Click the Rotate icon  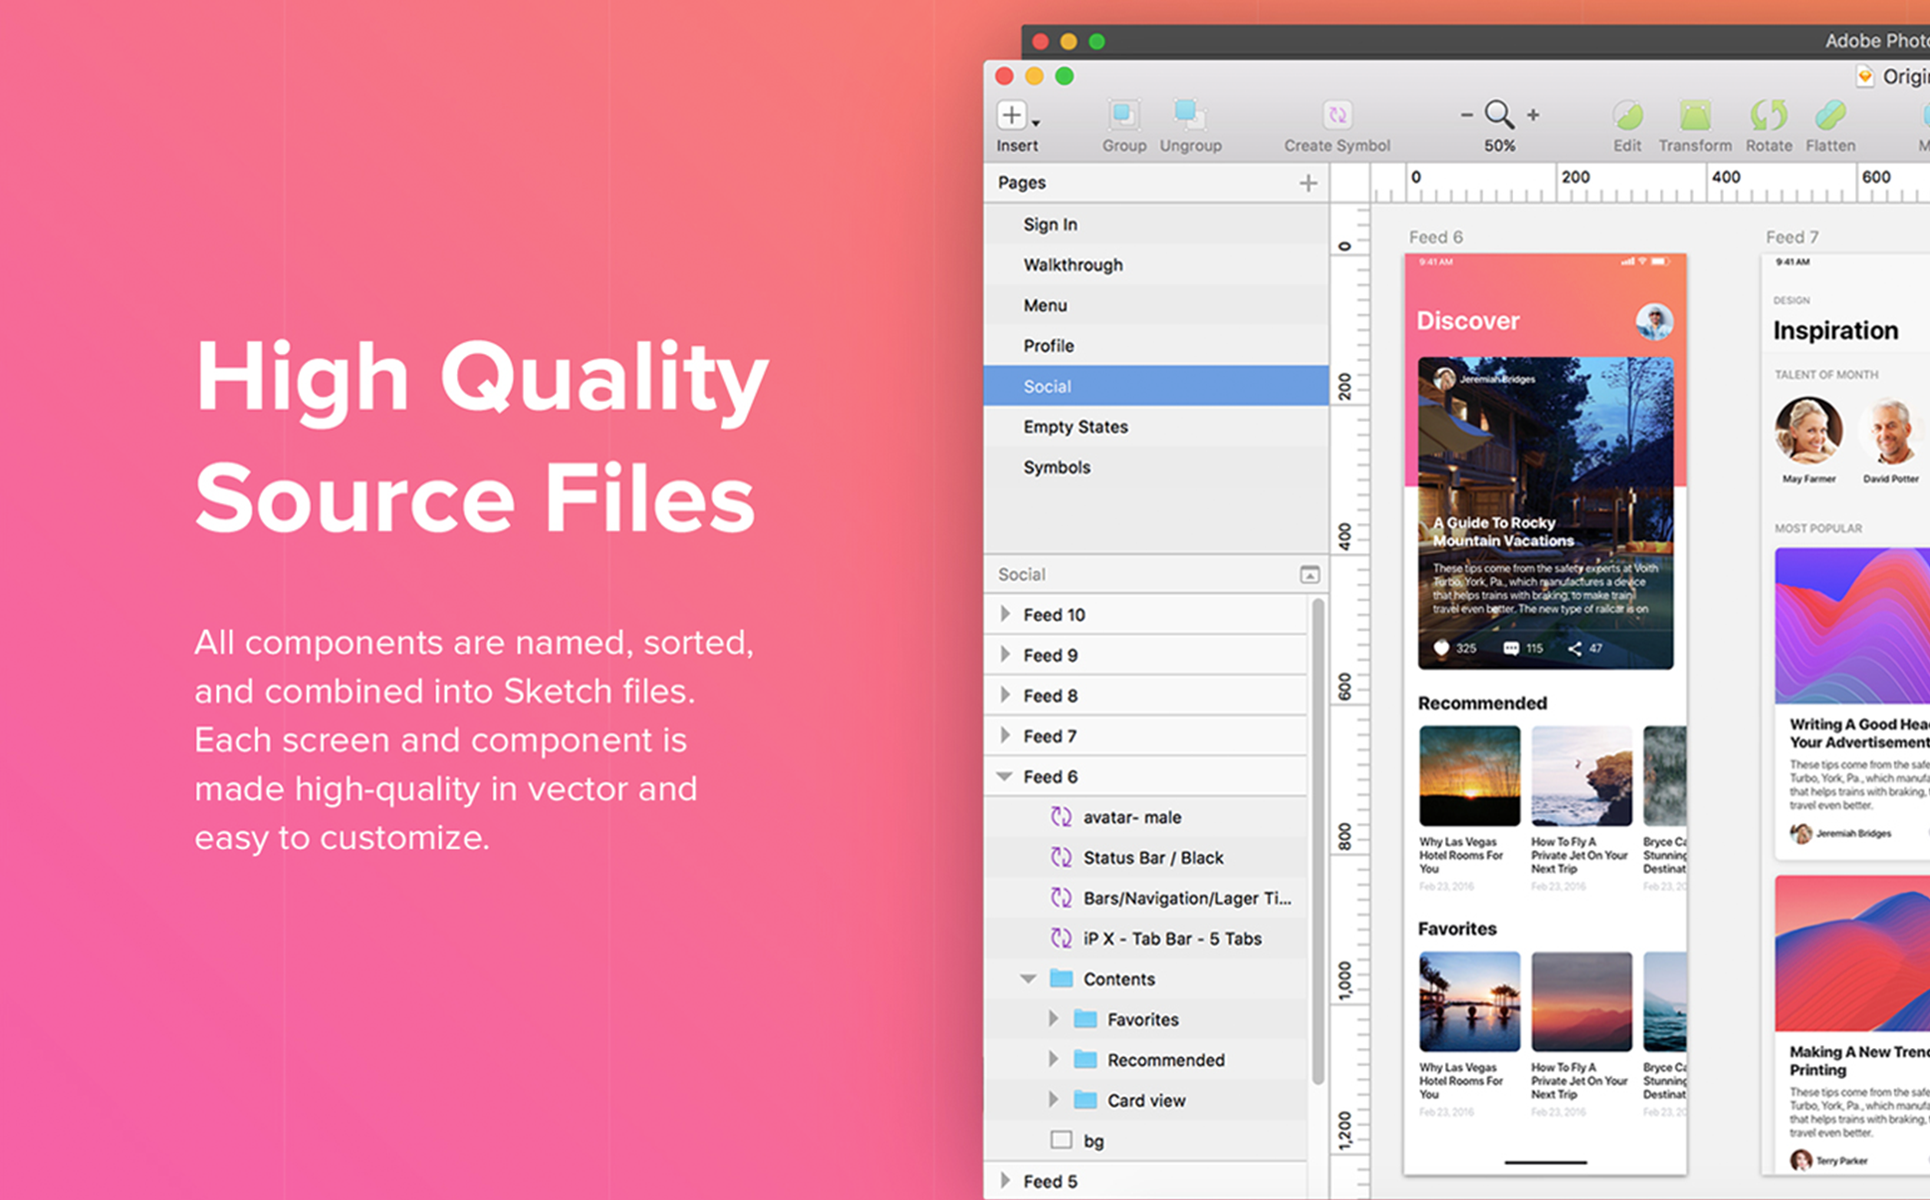click(x=1768, y=118)
